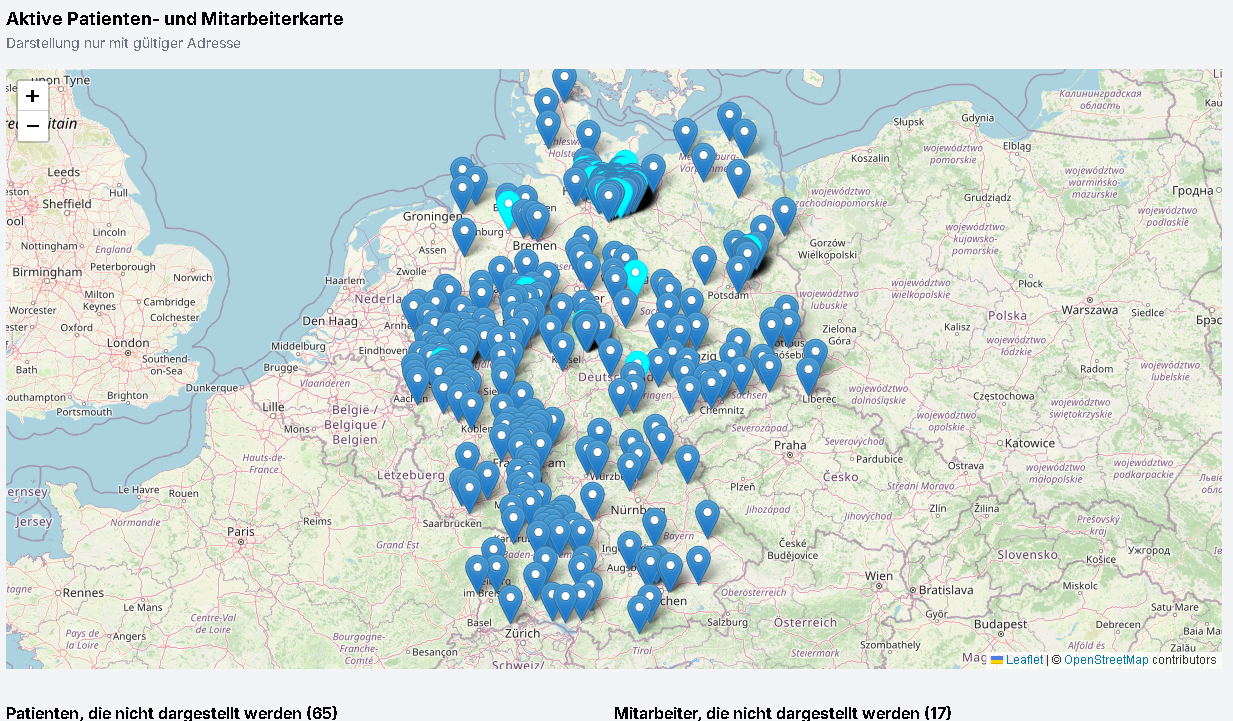Screen dimensions: 1233x721
Task: Click 'Patienten, die nicht dargestellt werden (65)'
Action: pos(172,713)
